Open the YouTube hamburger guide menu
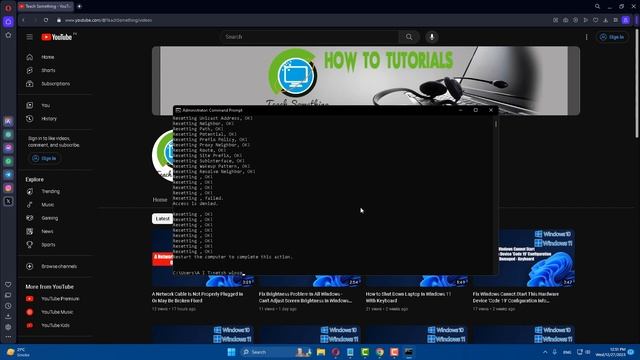 (x=29, y=37)
